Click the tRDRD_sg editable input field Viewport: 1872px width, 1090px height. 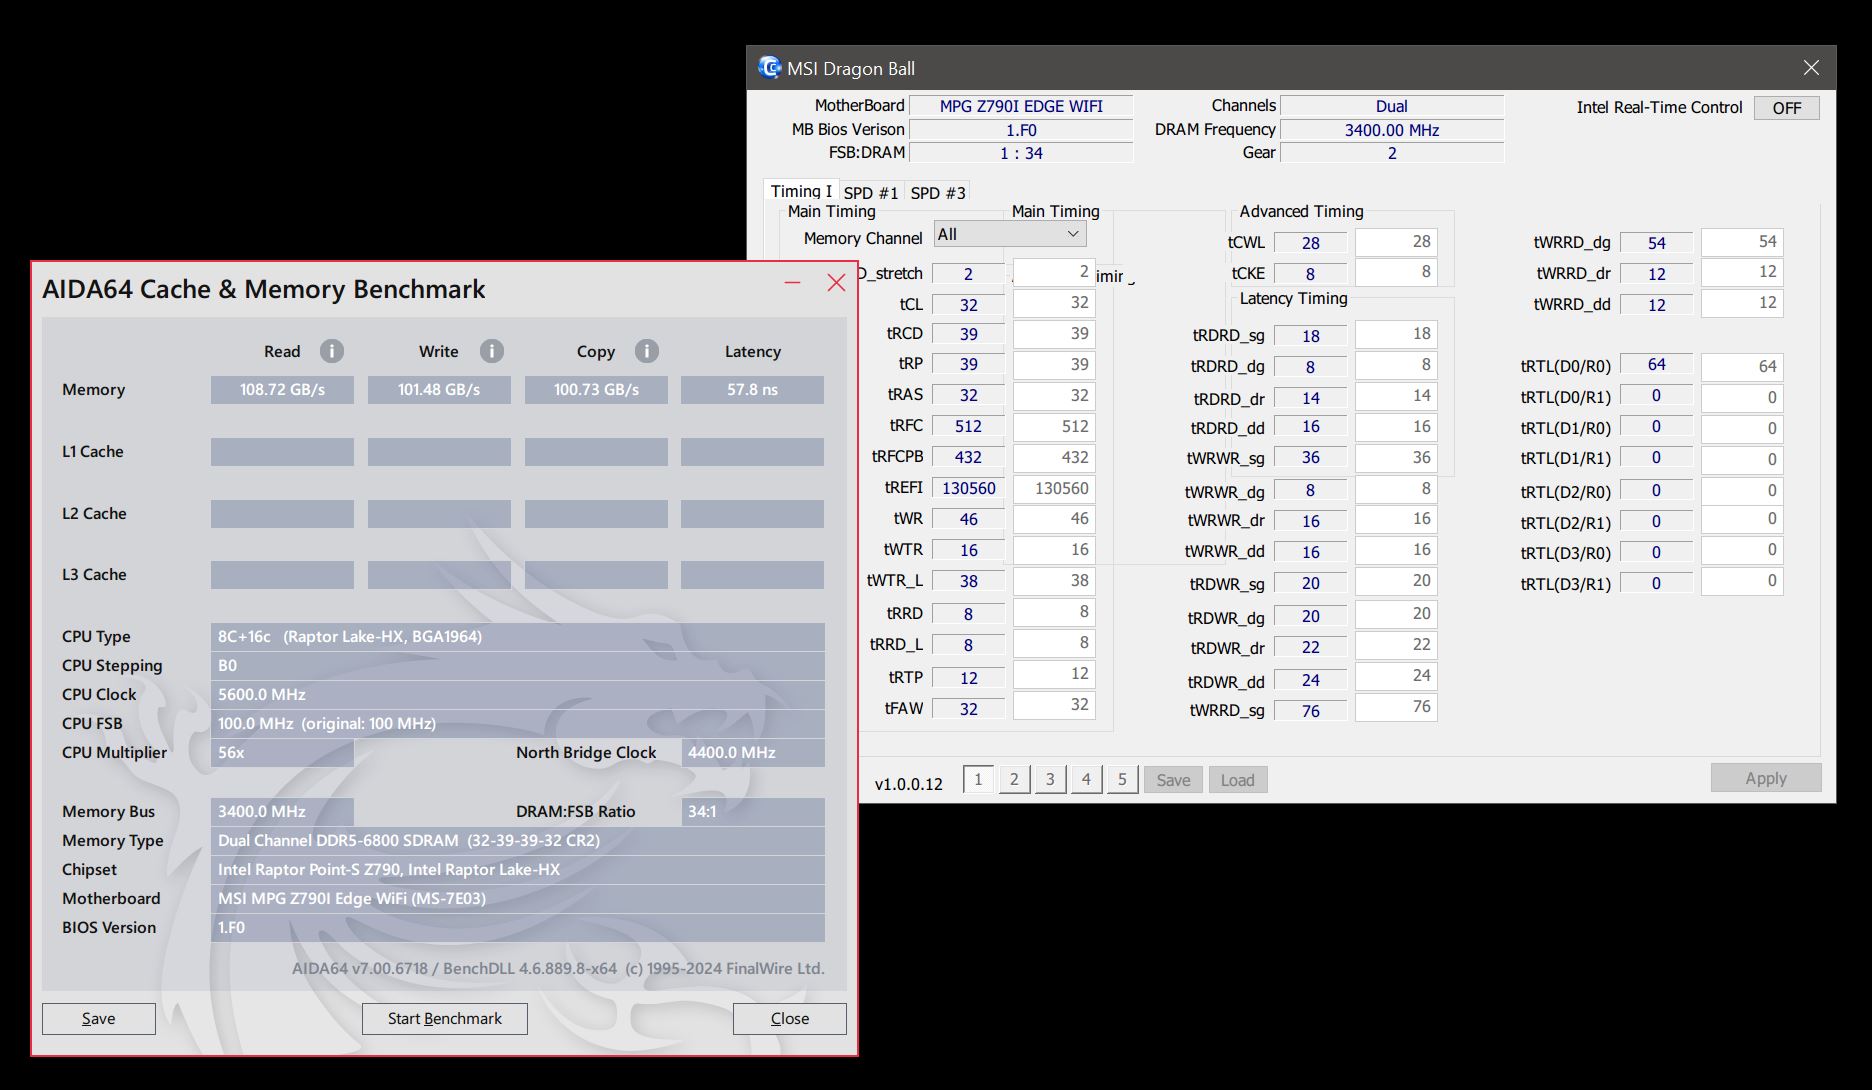[x=1396, y=334]
